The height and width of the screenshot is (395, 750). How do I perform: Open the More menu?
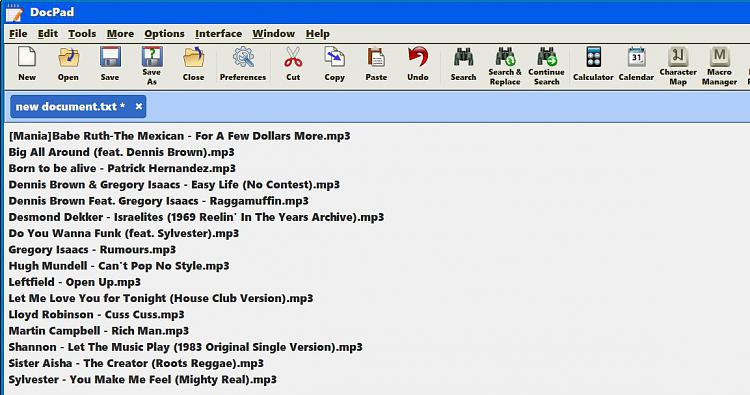pyautogui.click(x=120, y=33)
